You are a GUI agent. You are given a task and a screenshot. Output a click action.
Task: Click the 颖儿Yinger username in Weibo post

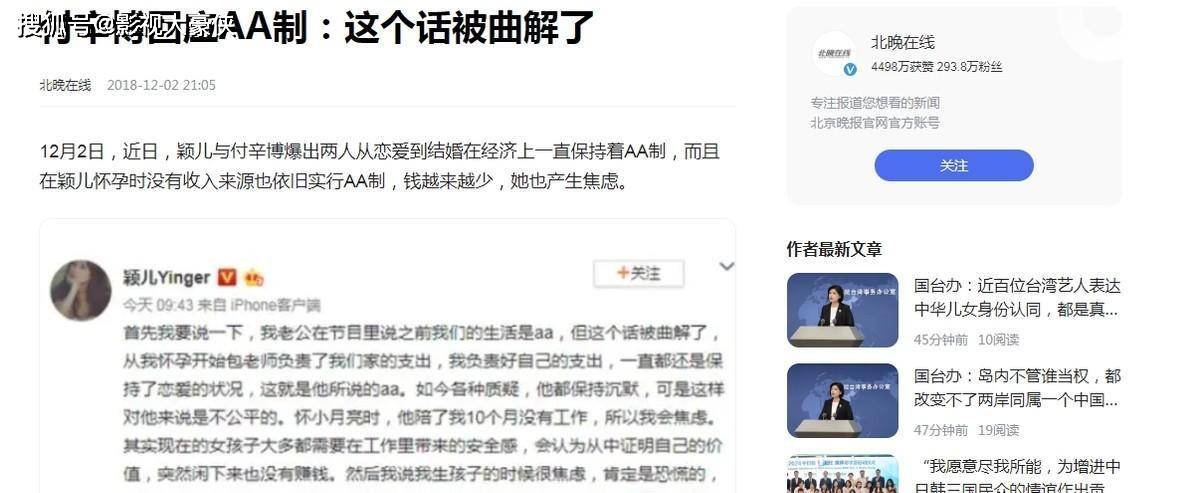click(167, 277)
